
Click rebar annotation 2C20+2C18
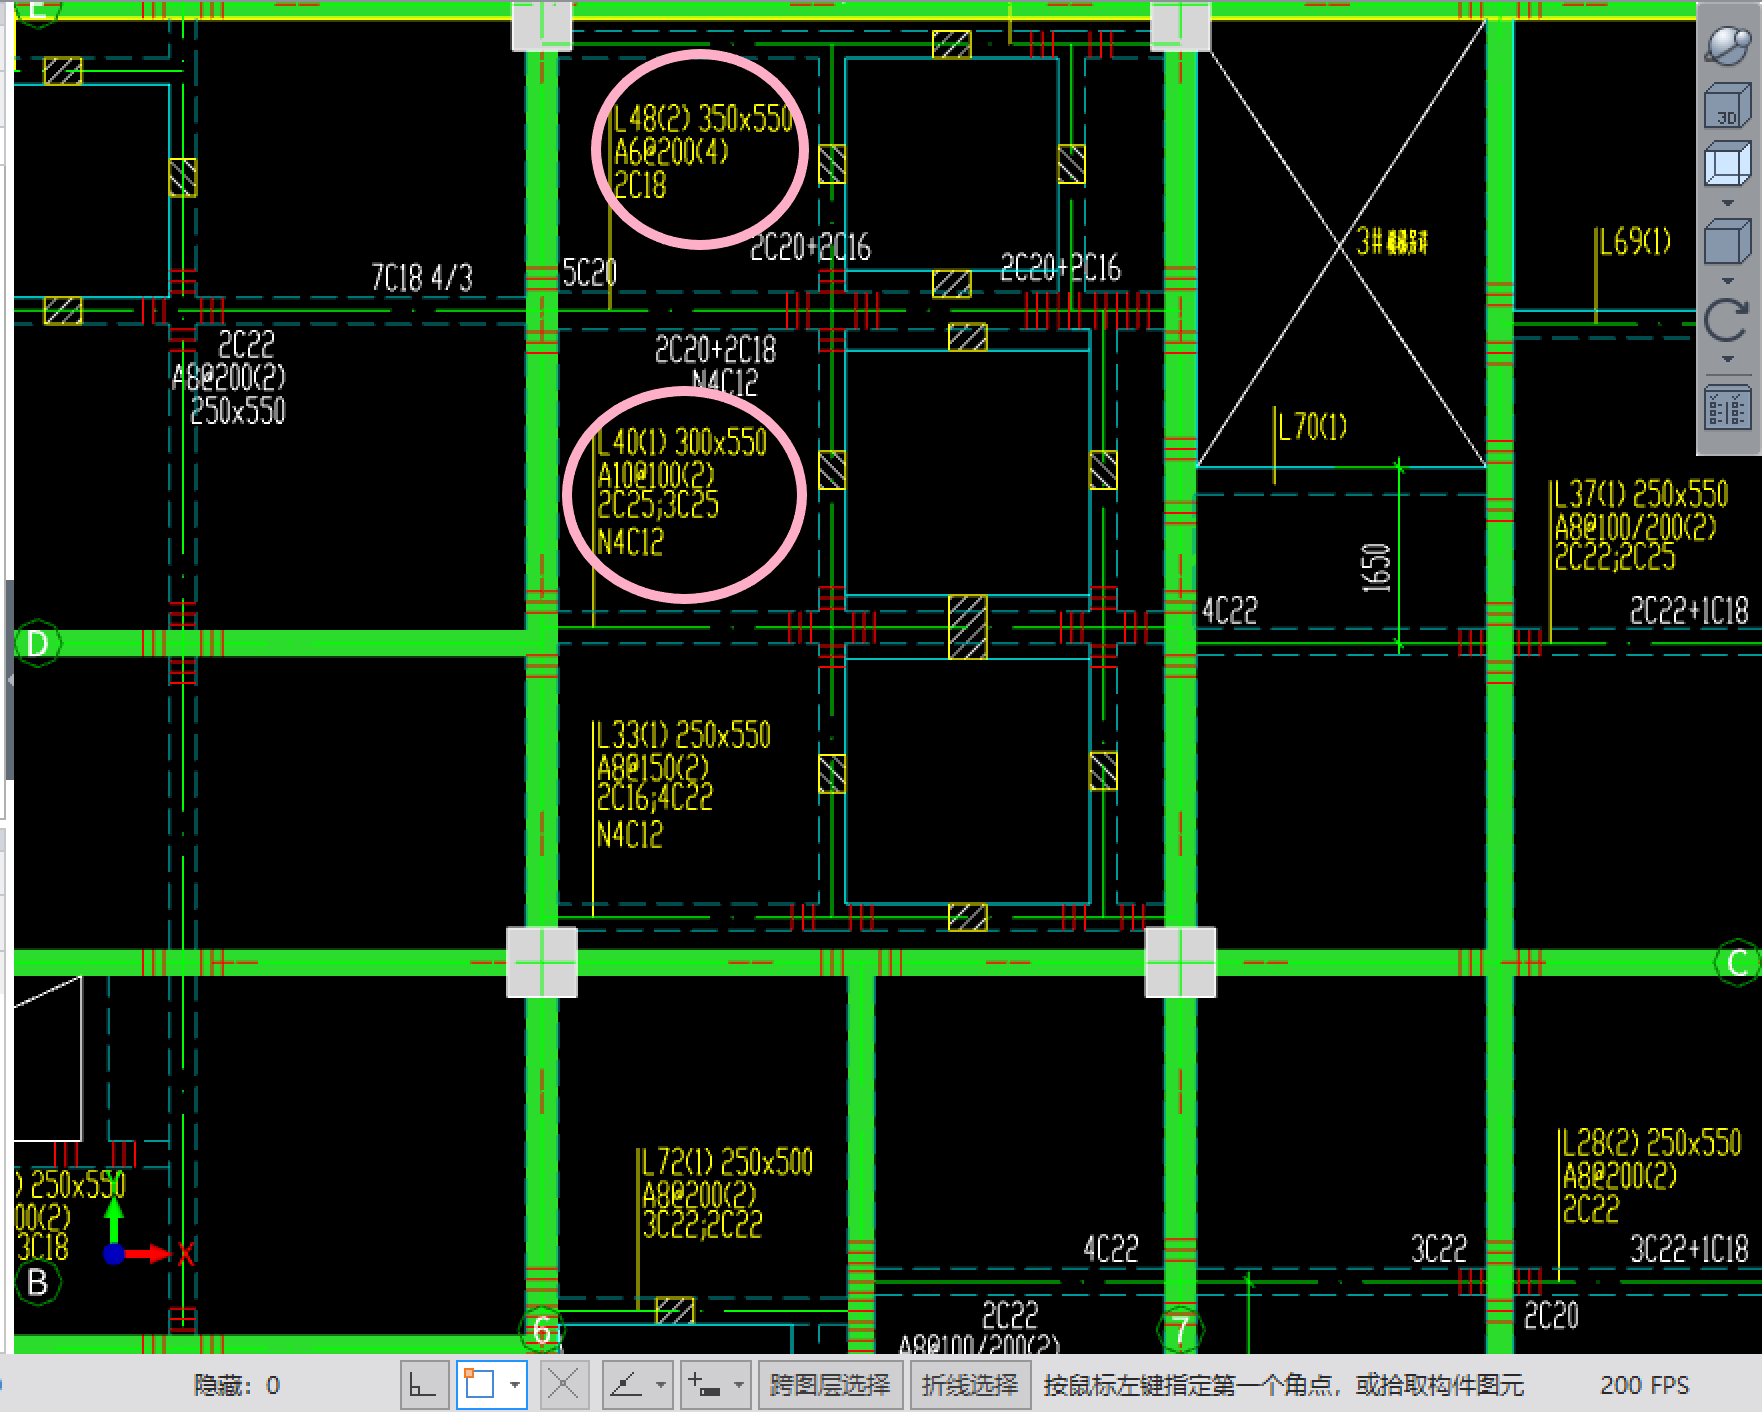point(716,349)
